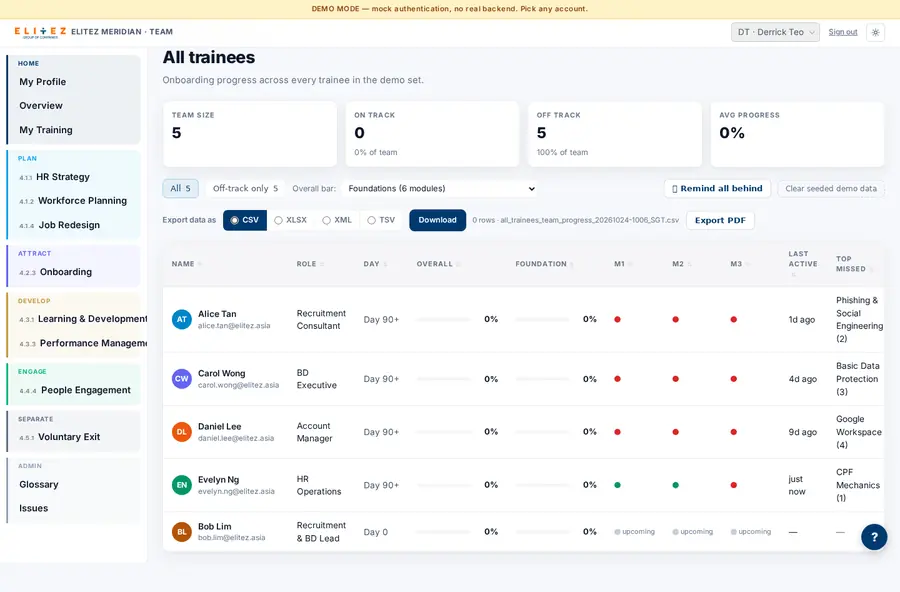Click Alice Tan's red M3 status dot
Viewport: 900px width, 592px height.
[734, 319]
